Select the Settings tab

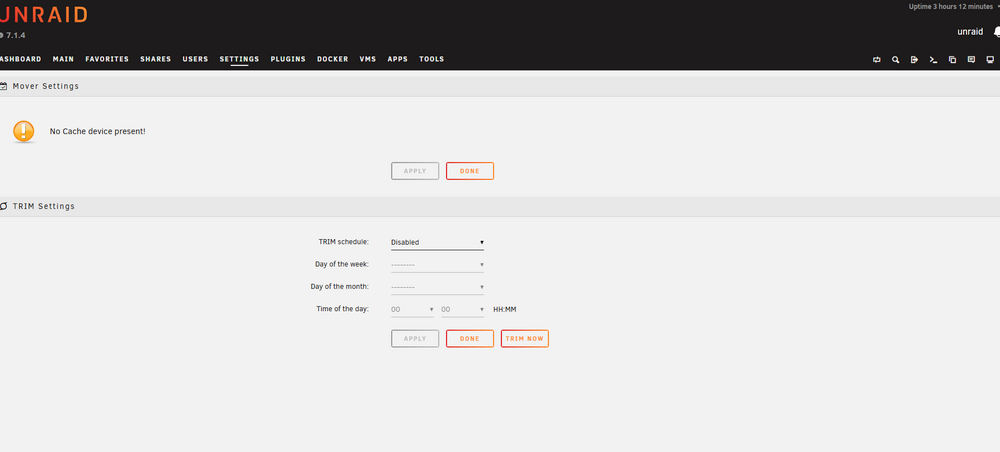pyautogui.click(x=239, y=59)
